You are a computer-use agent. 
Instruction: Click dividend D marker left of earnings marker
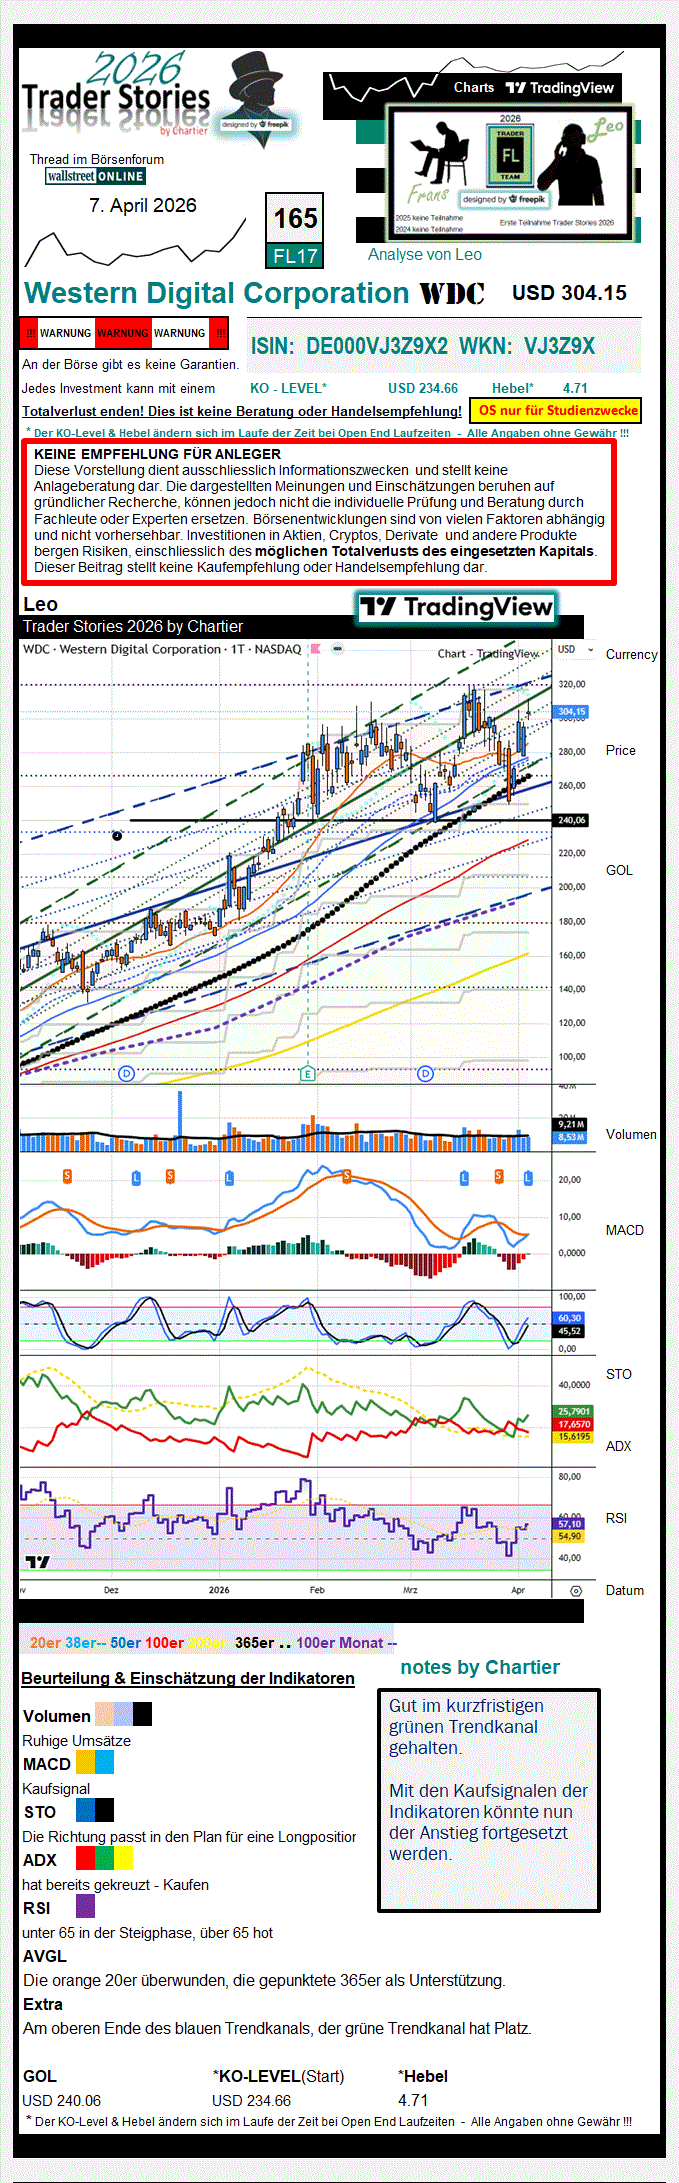click(126, 1073)
